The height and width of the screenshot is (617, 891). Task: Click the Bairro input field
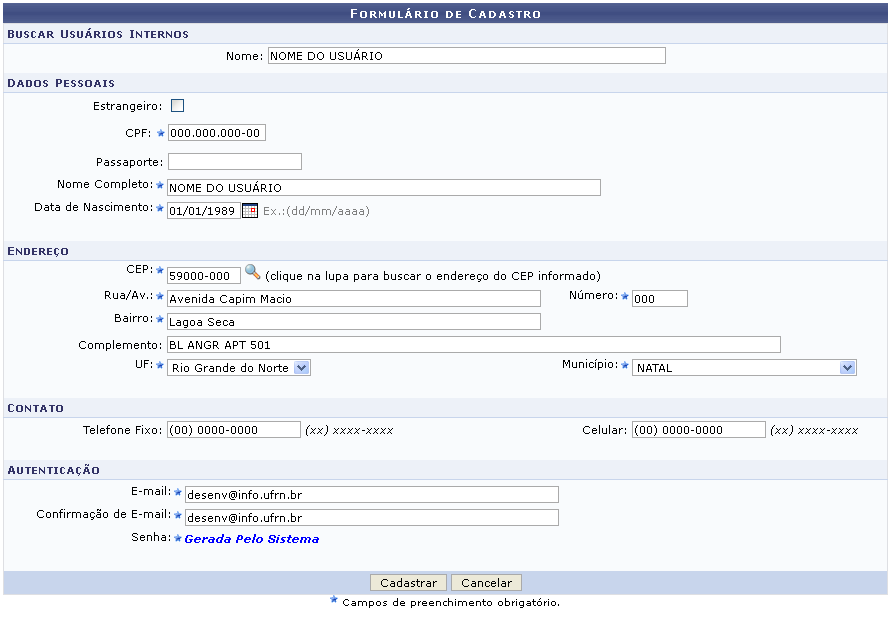pyautogui.click(x=353, y=321)
